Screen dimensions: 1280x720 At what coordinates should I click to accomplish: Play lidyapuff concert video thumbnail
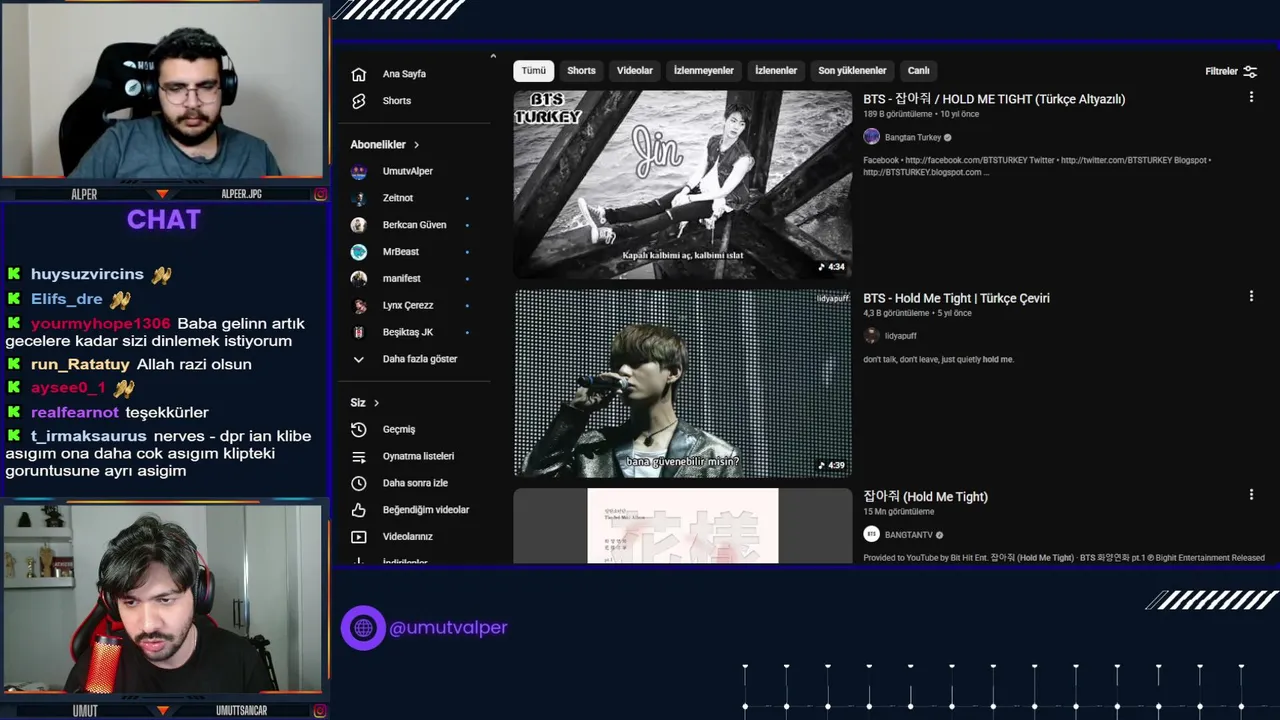tap(683, 384)
